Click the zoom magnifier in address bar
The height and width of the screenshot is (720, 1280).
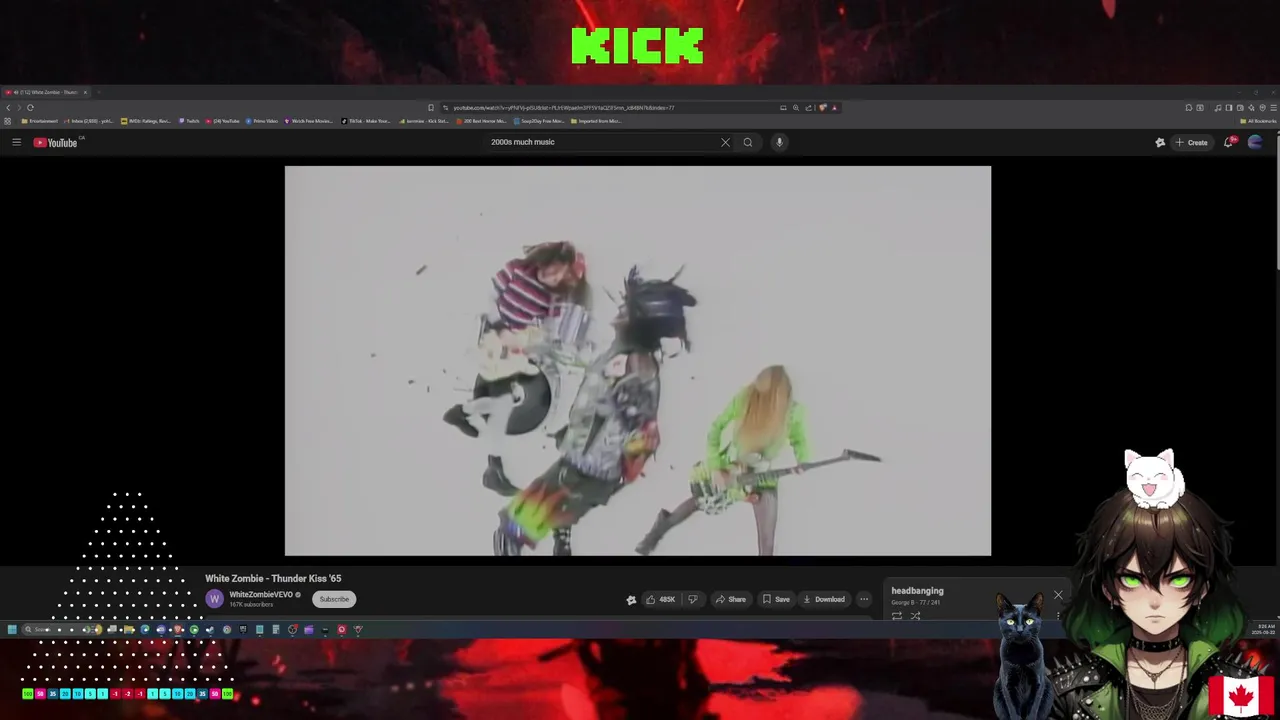[x=796, y=107]
